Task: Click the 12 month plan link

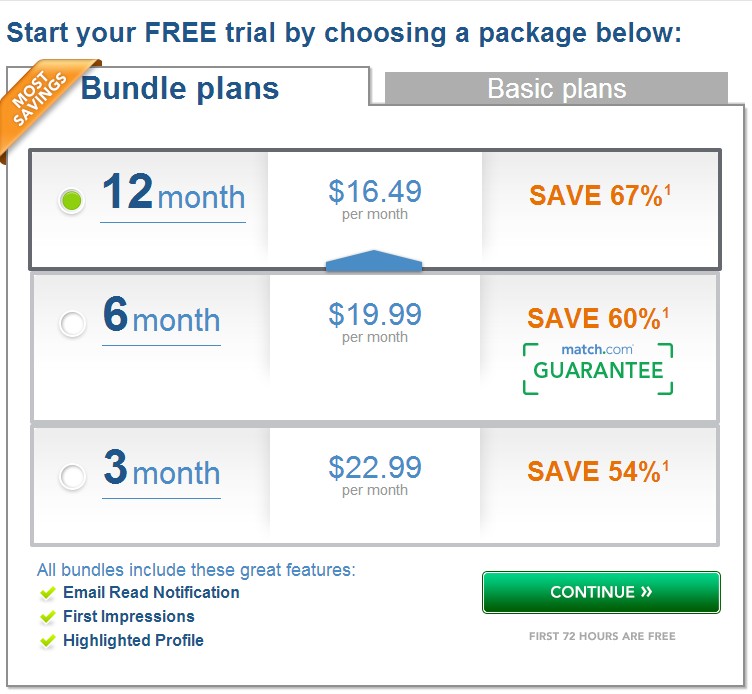Action: 173,193
